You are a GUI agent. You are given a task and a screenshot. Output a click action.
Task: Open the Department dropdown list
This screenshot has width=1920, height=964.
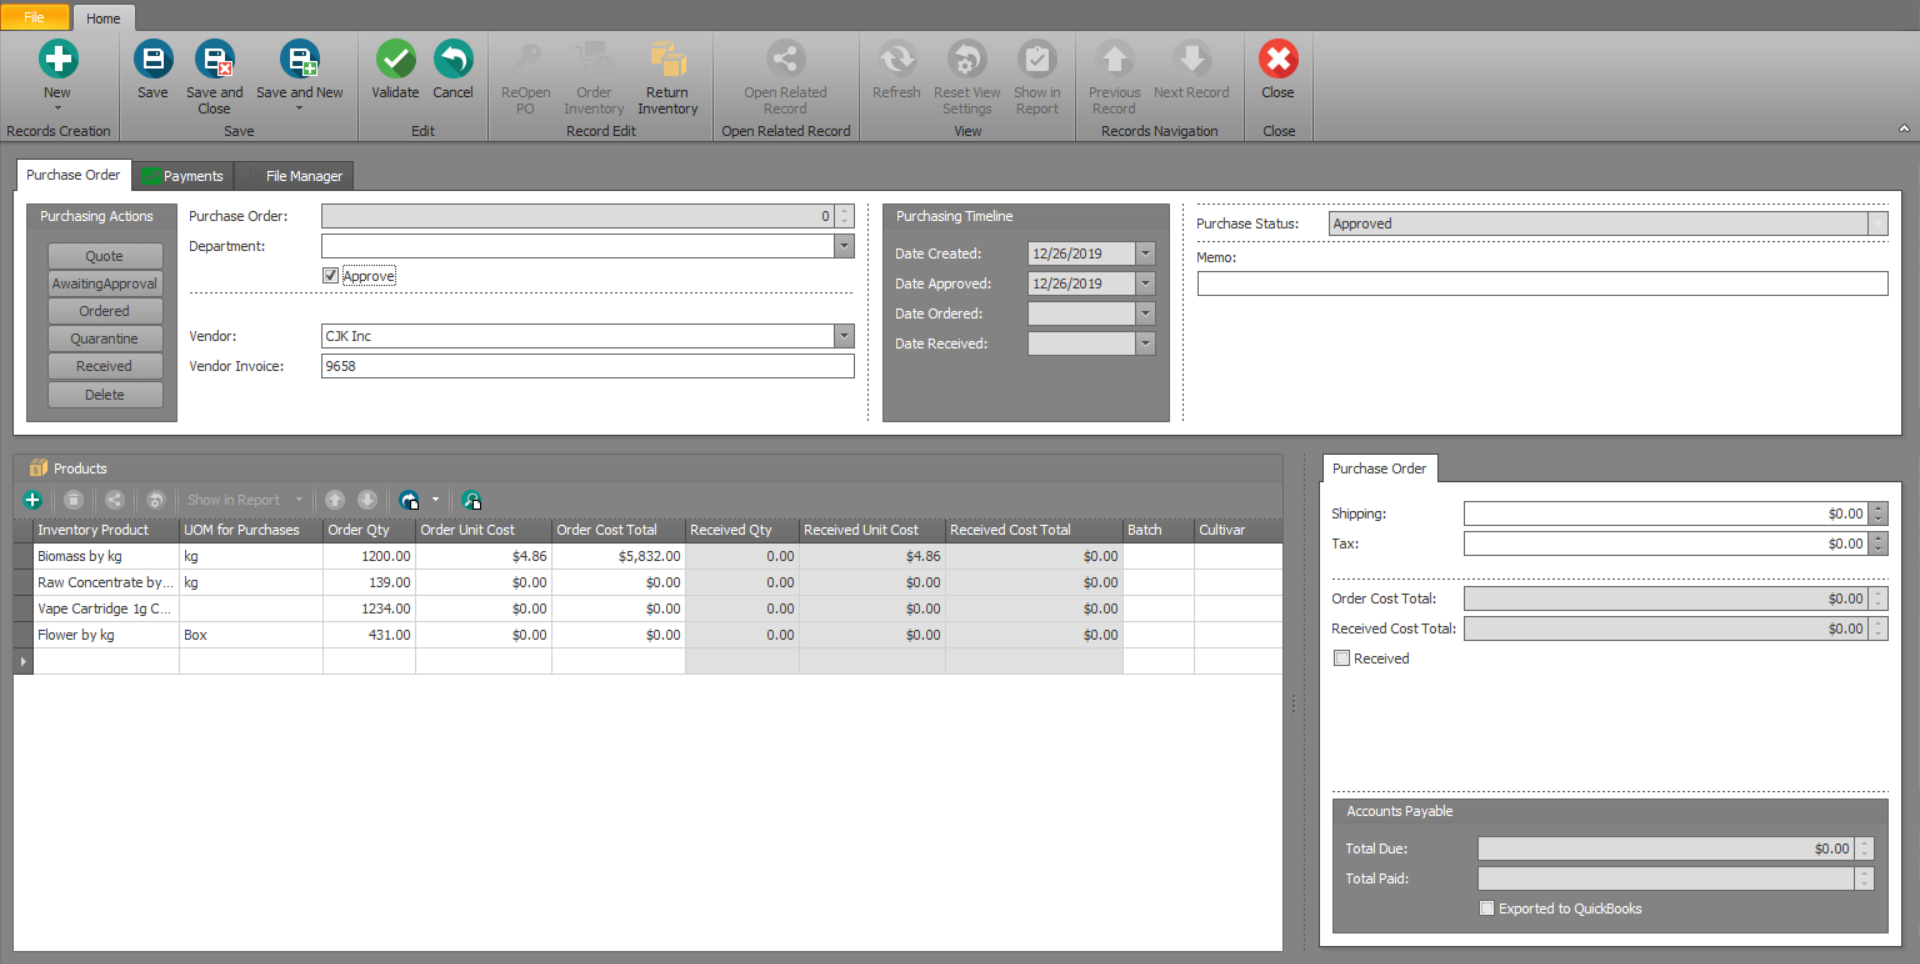[x=844, y=246]
